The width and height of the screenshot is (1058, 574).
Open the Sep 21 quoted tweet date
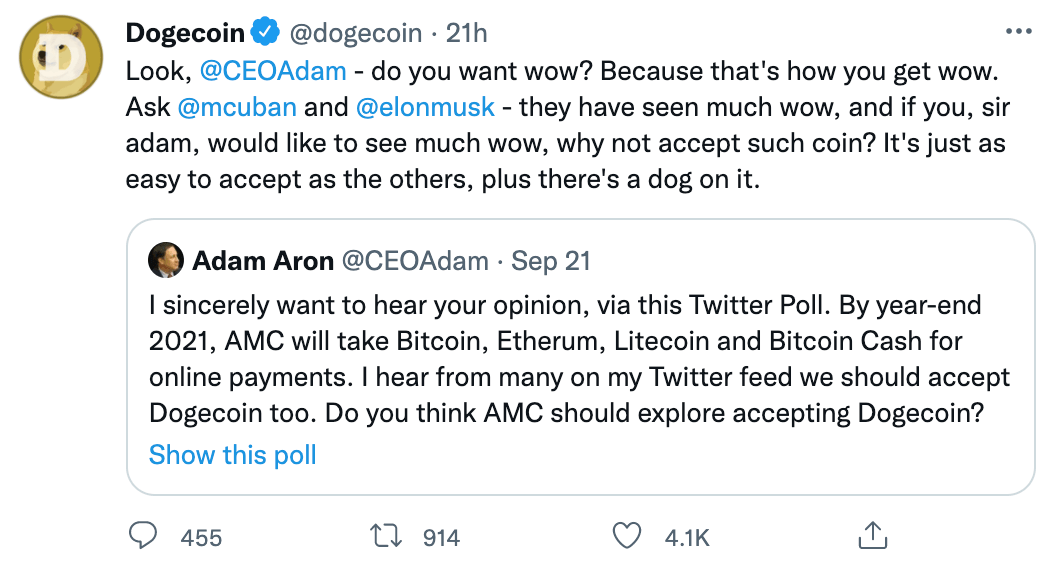[551, 262]
